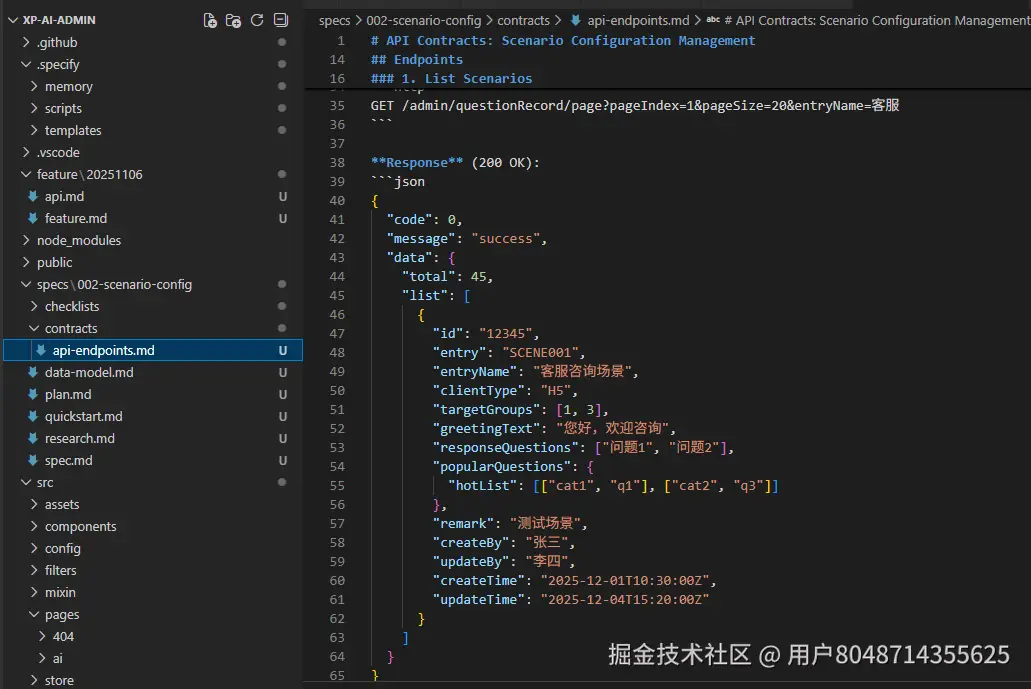Expand the mixin folder

(34, 592)
